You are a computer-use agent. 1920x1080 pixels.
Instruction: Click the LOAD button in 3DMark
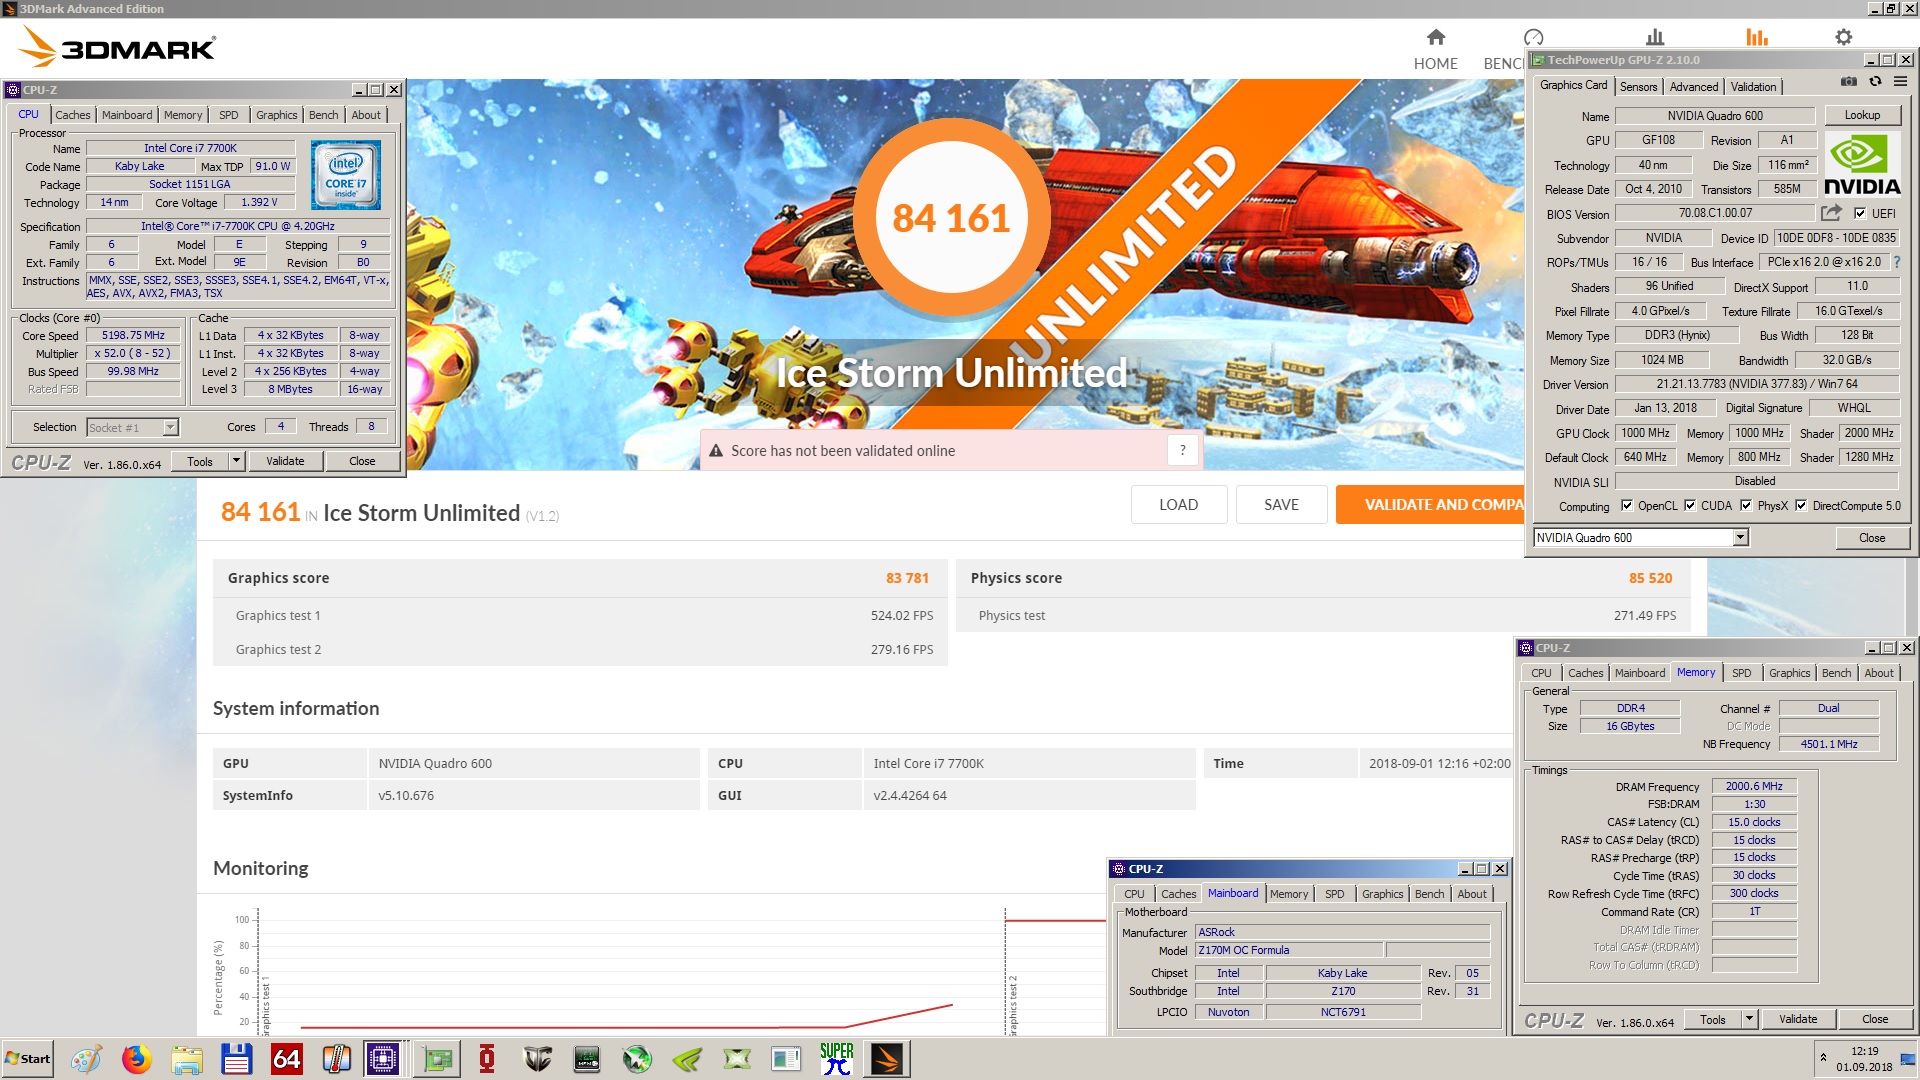click(x=1178, y=505)
